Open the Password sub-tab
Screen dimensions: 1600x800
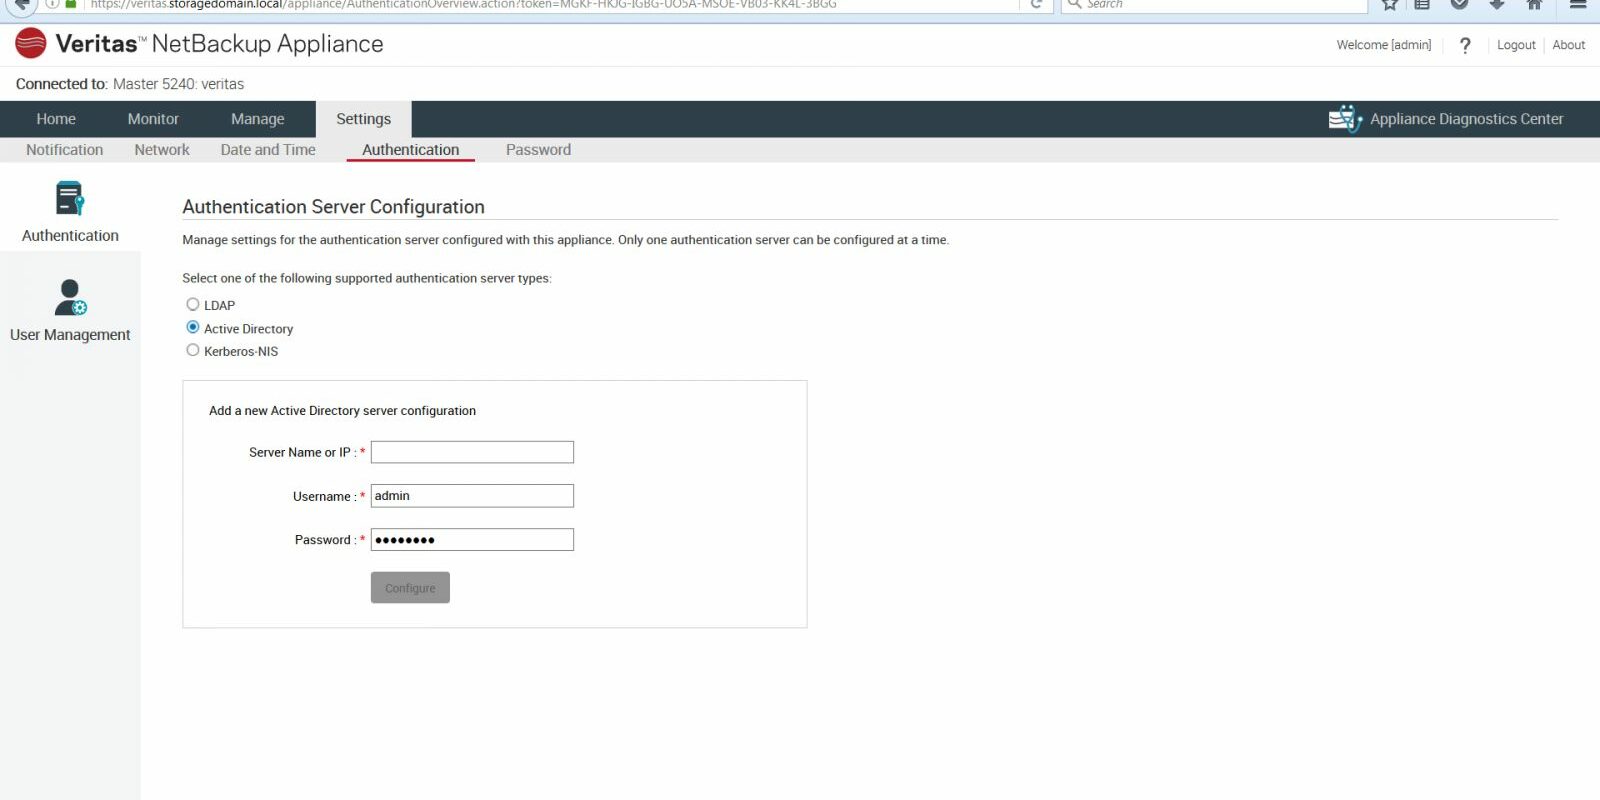click(538, 150)
